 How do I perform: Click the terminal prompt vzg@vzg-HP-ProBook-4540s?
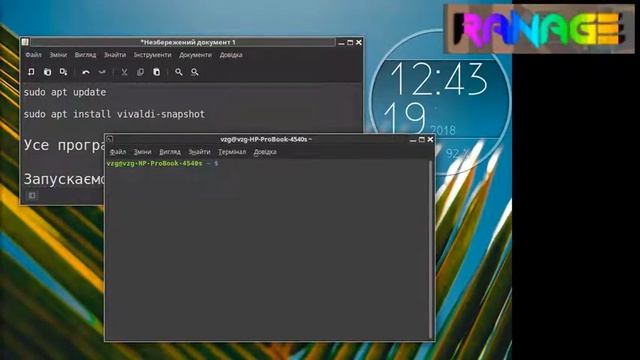point(154,163)
